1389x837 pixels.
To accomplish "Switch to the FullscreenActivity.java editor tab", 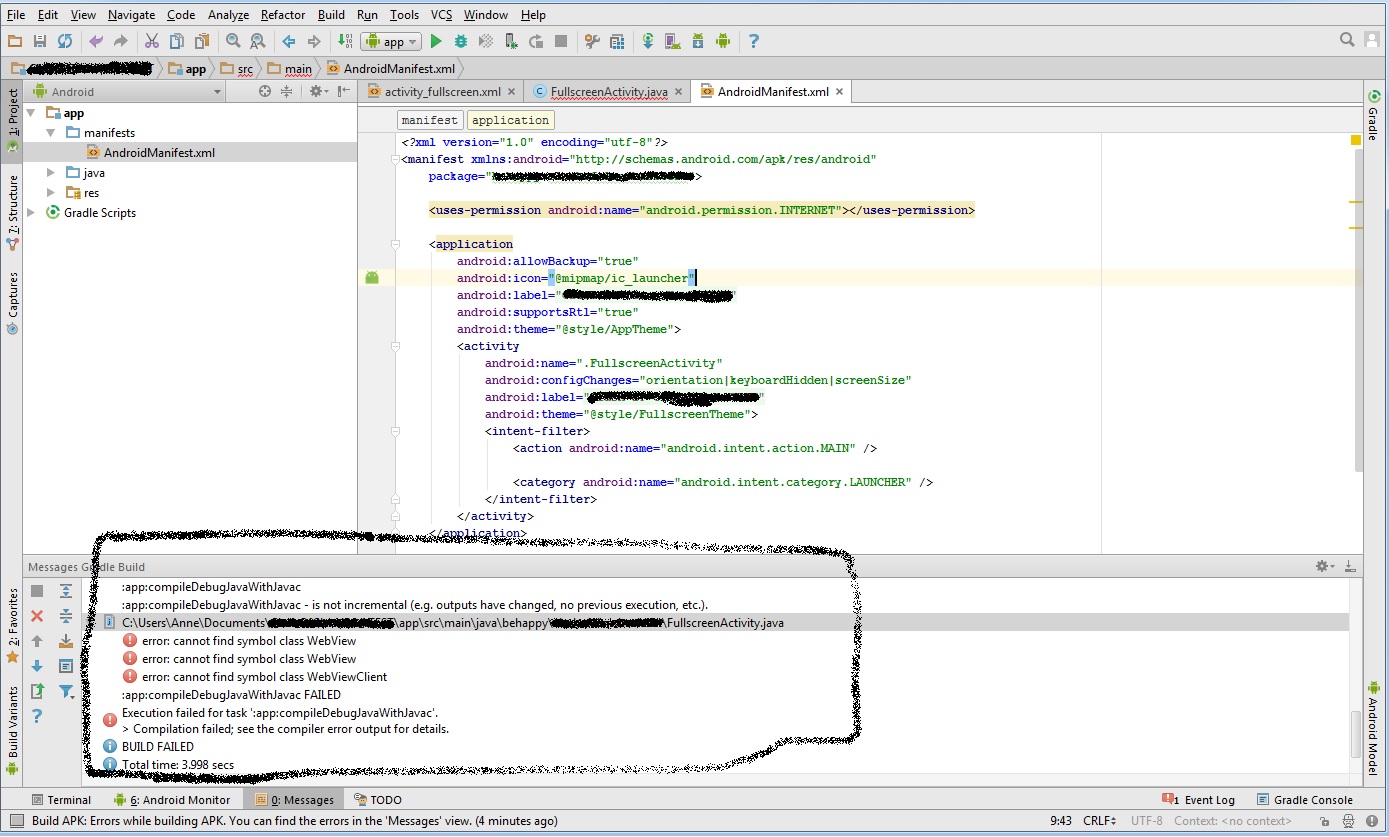I will (x=608, y=92).
